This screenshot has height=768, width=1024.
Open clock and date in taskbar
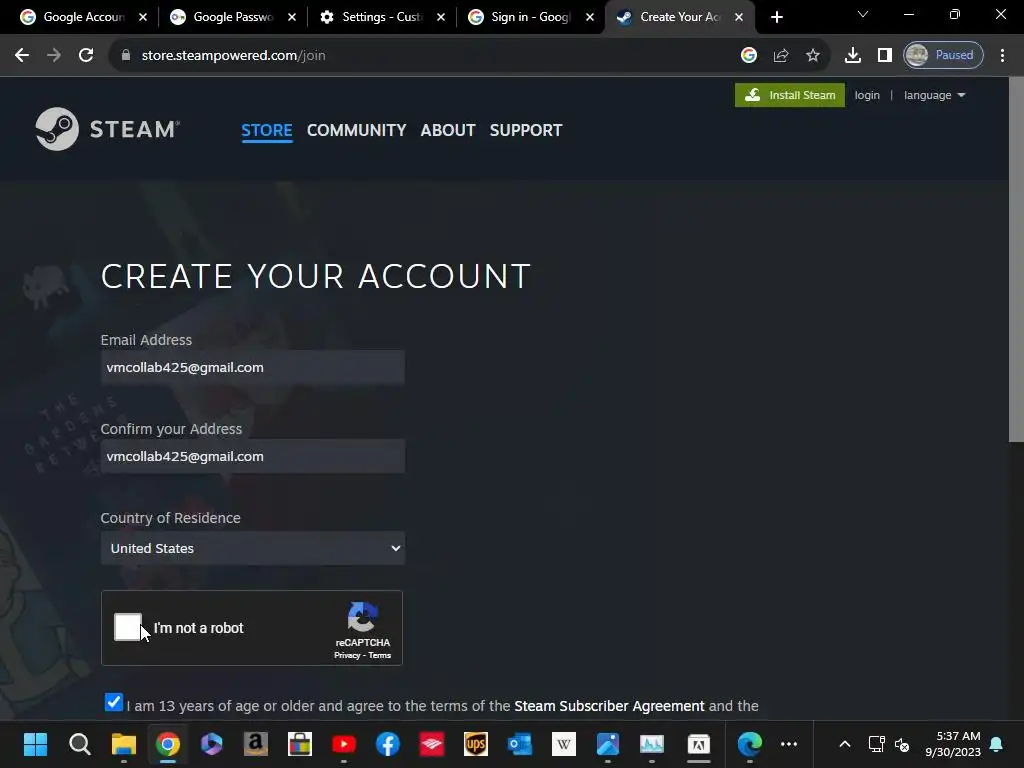(952, 744)
